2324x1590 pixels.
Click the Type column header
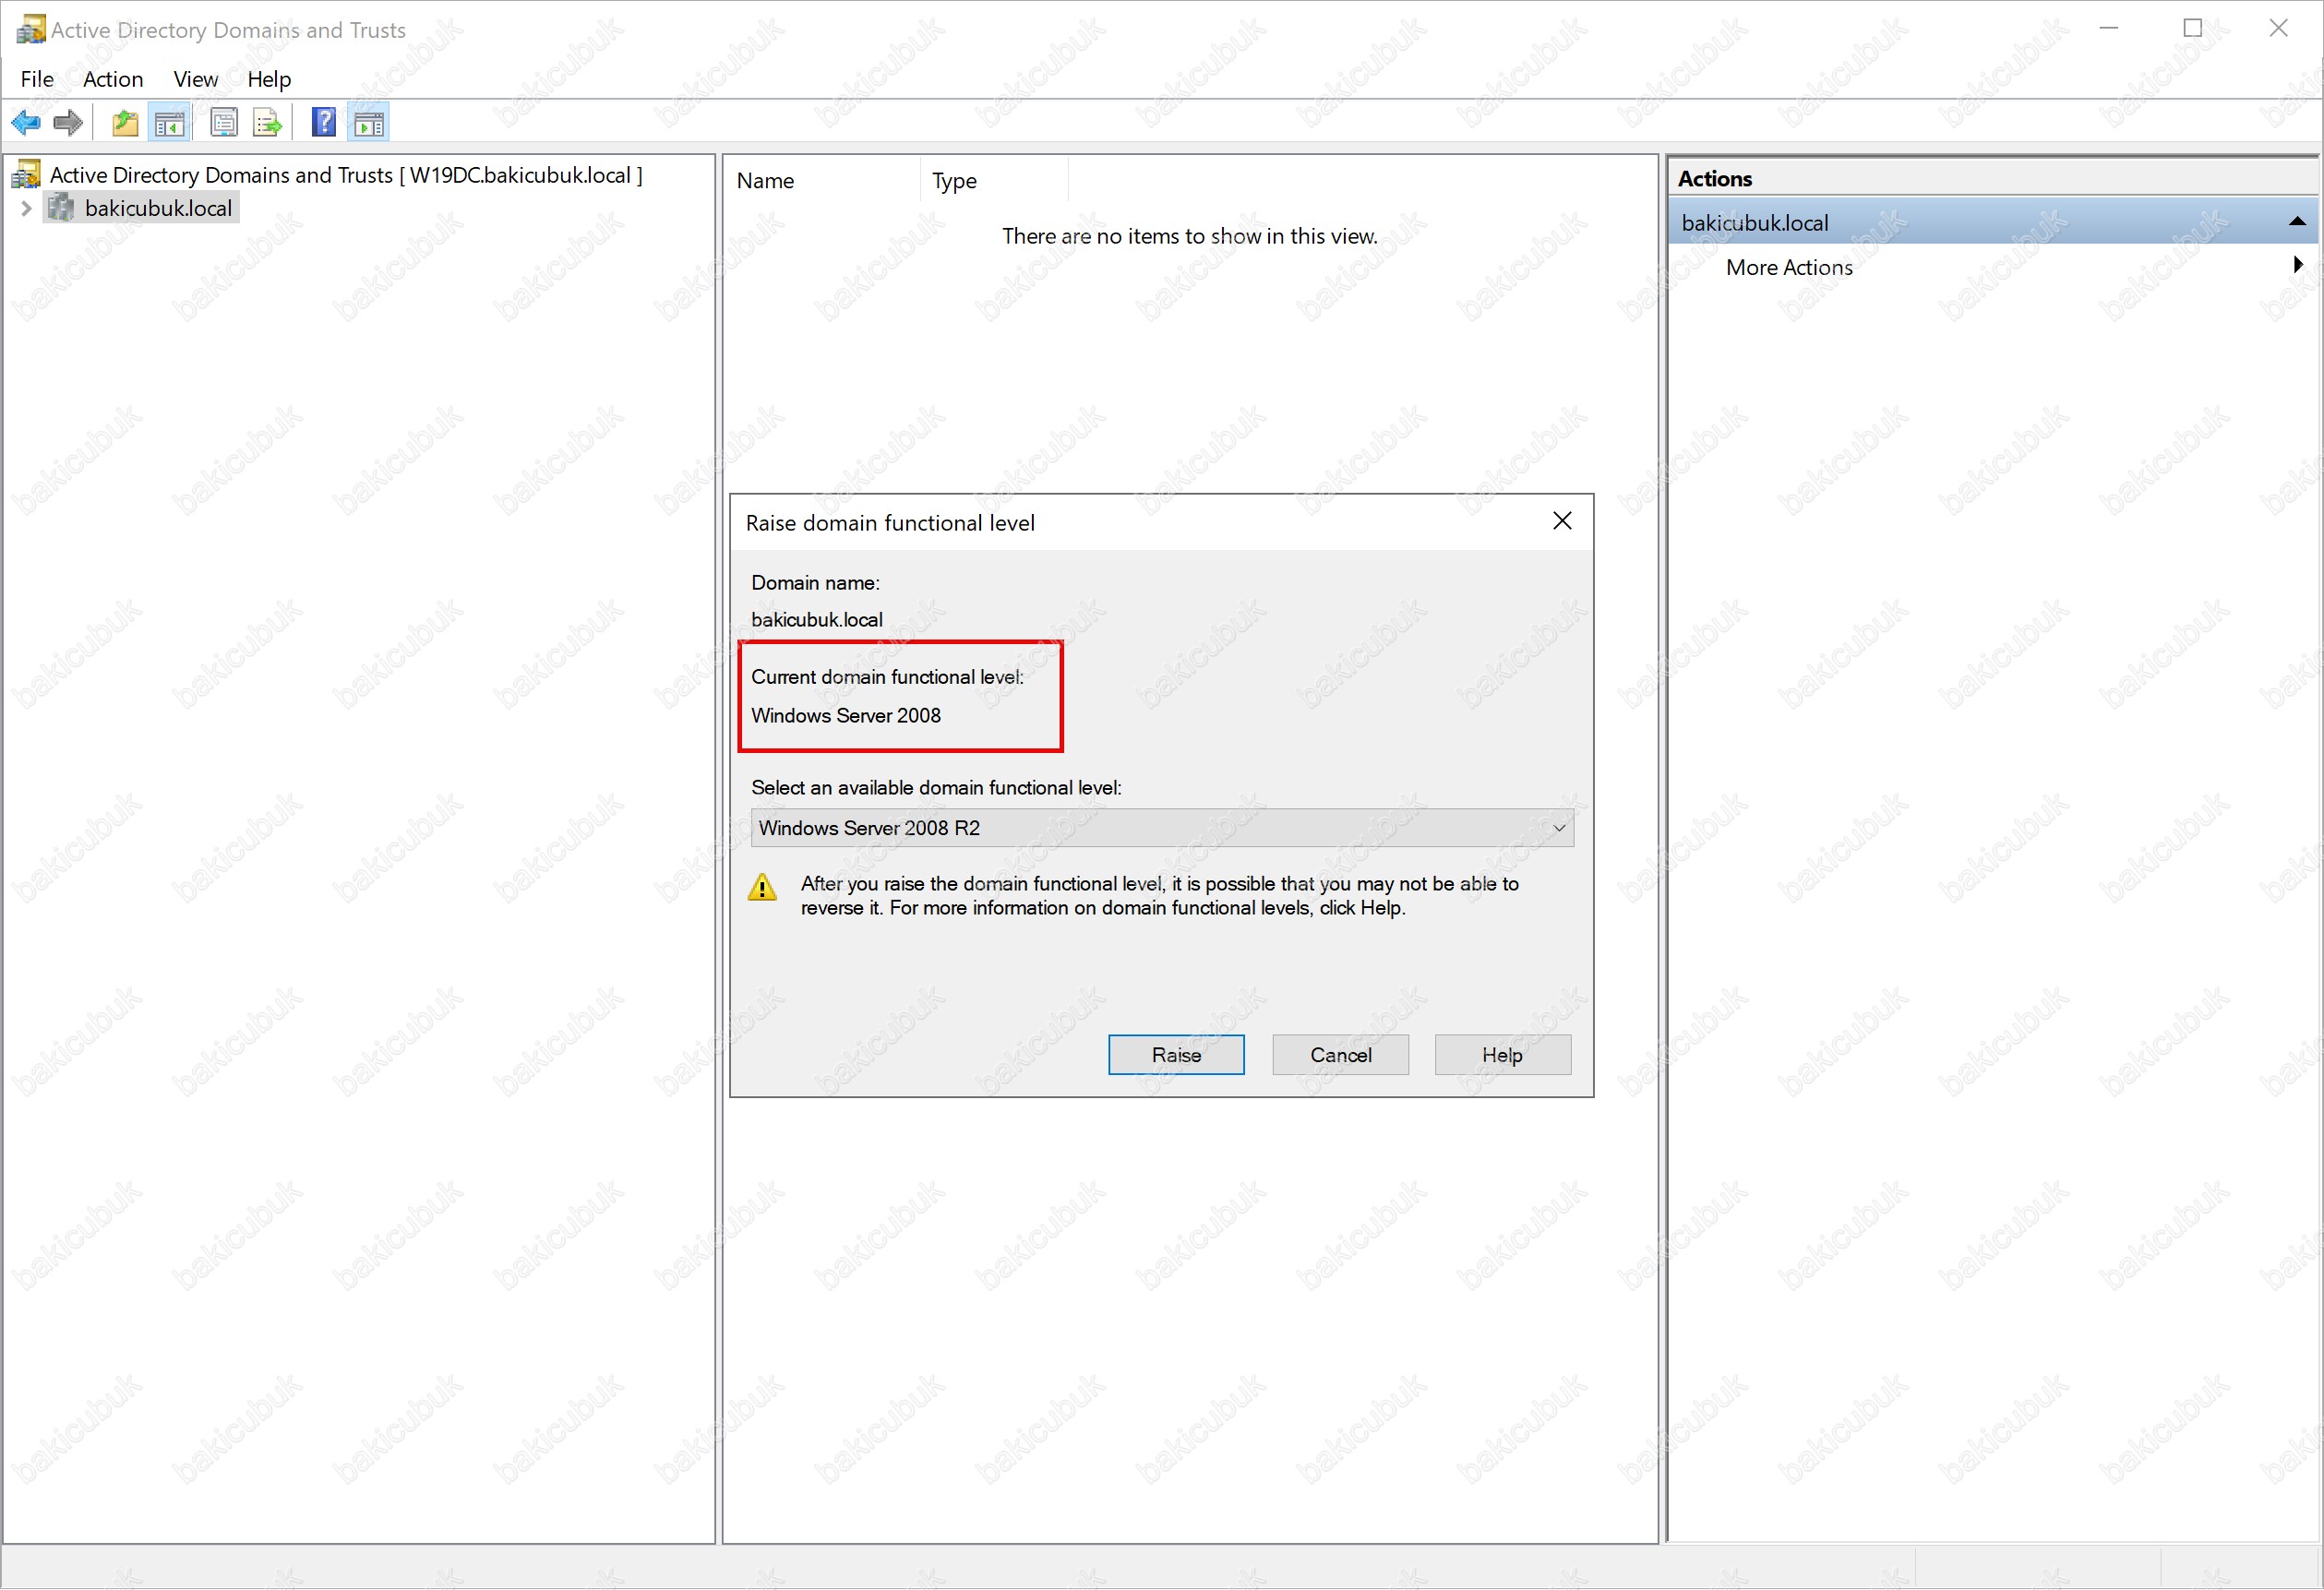click(954, 181)
